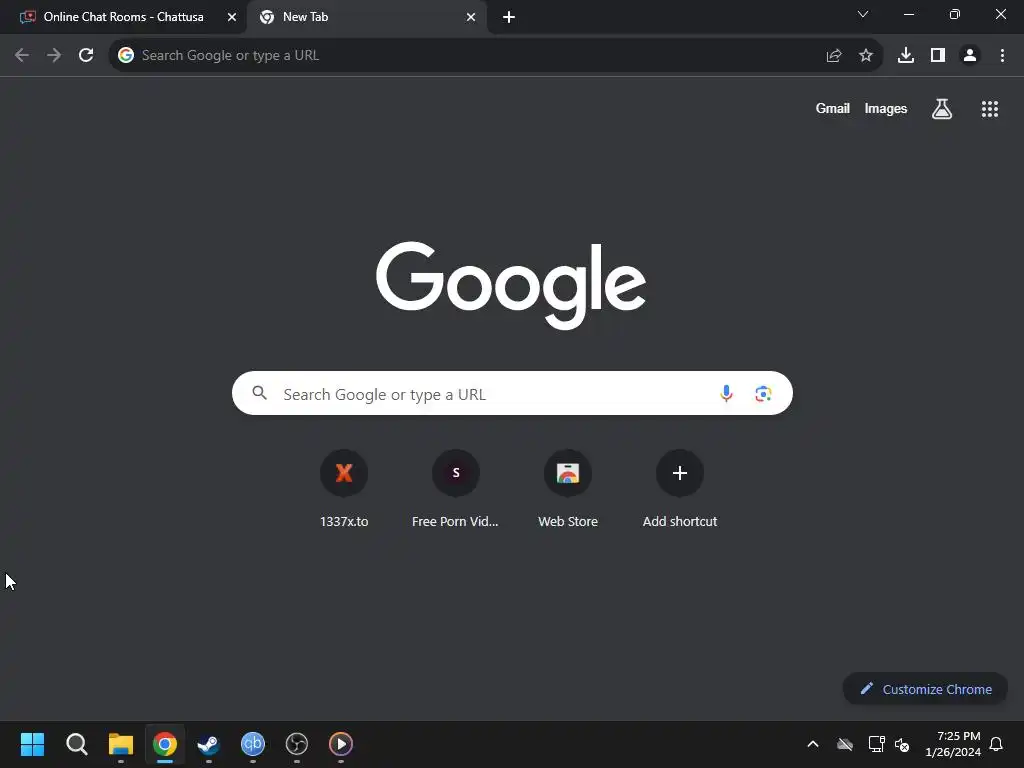This screenshot has height=768, width=1024.
Task: Search by image with Google Lens
Action: point(763,393)
